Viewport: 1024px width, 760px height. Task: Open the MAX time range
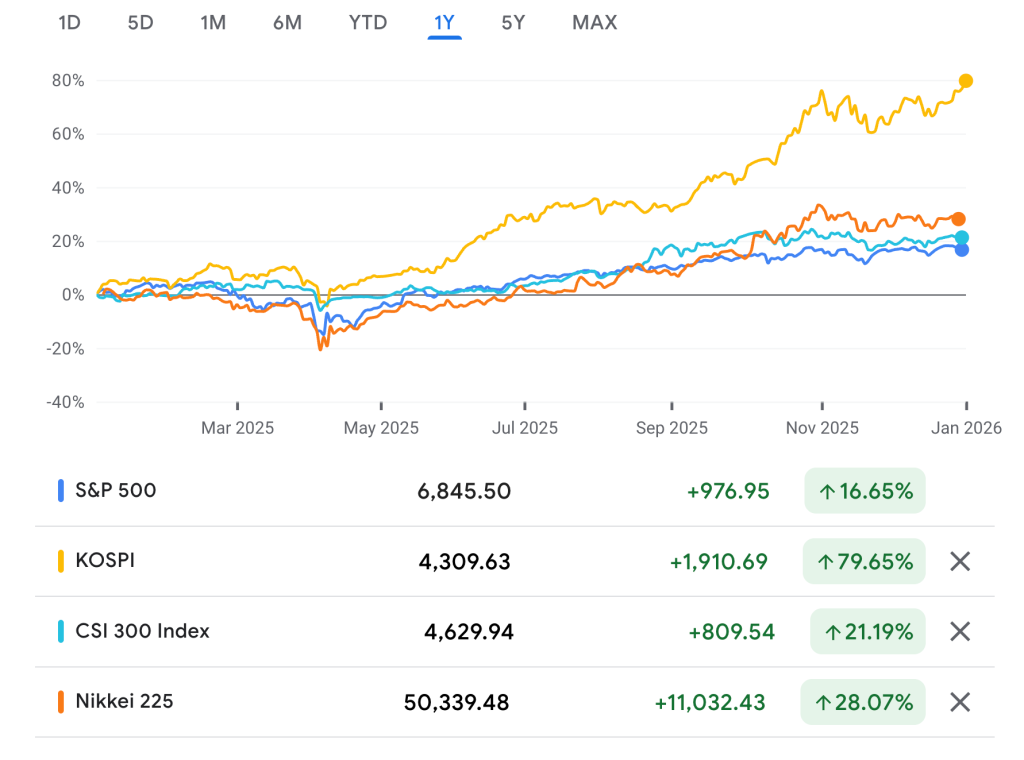coord(594,22)
